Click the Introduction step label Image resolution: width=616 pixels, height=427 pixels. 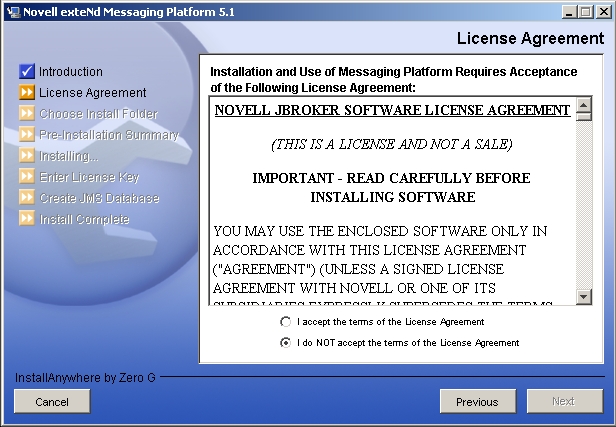tap(71, 71)
